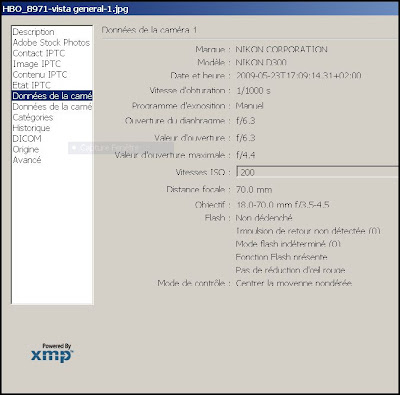The width and height of the screenshot is (400, 395).
Task: Click the Marque label
Action: coord(213,49)
